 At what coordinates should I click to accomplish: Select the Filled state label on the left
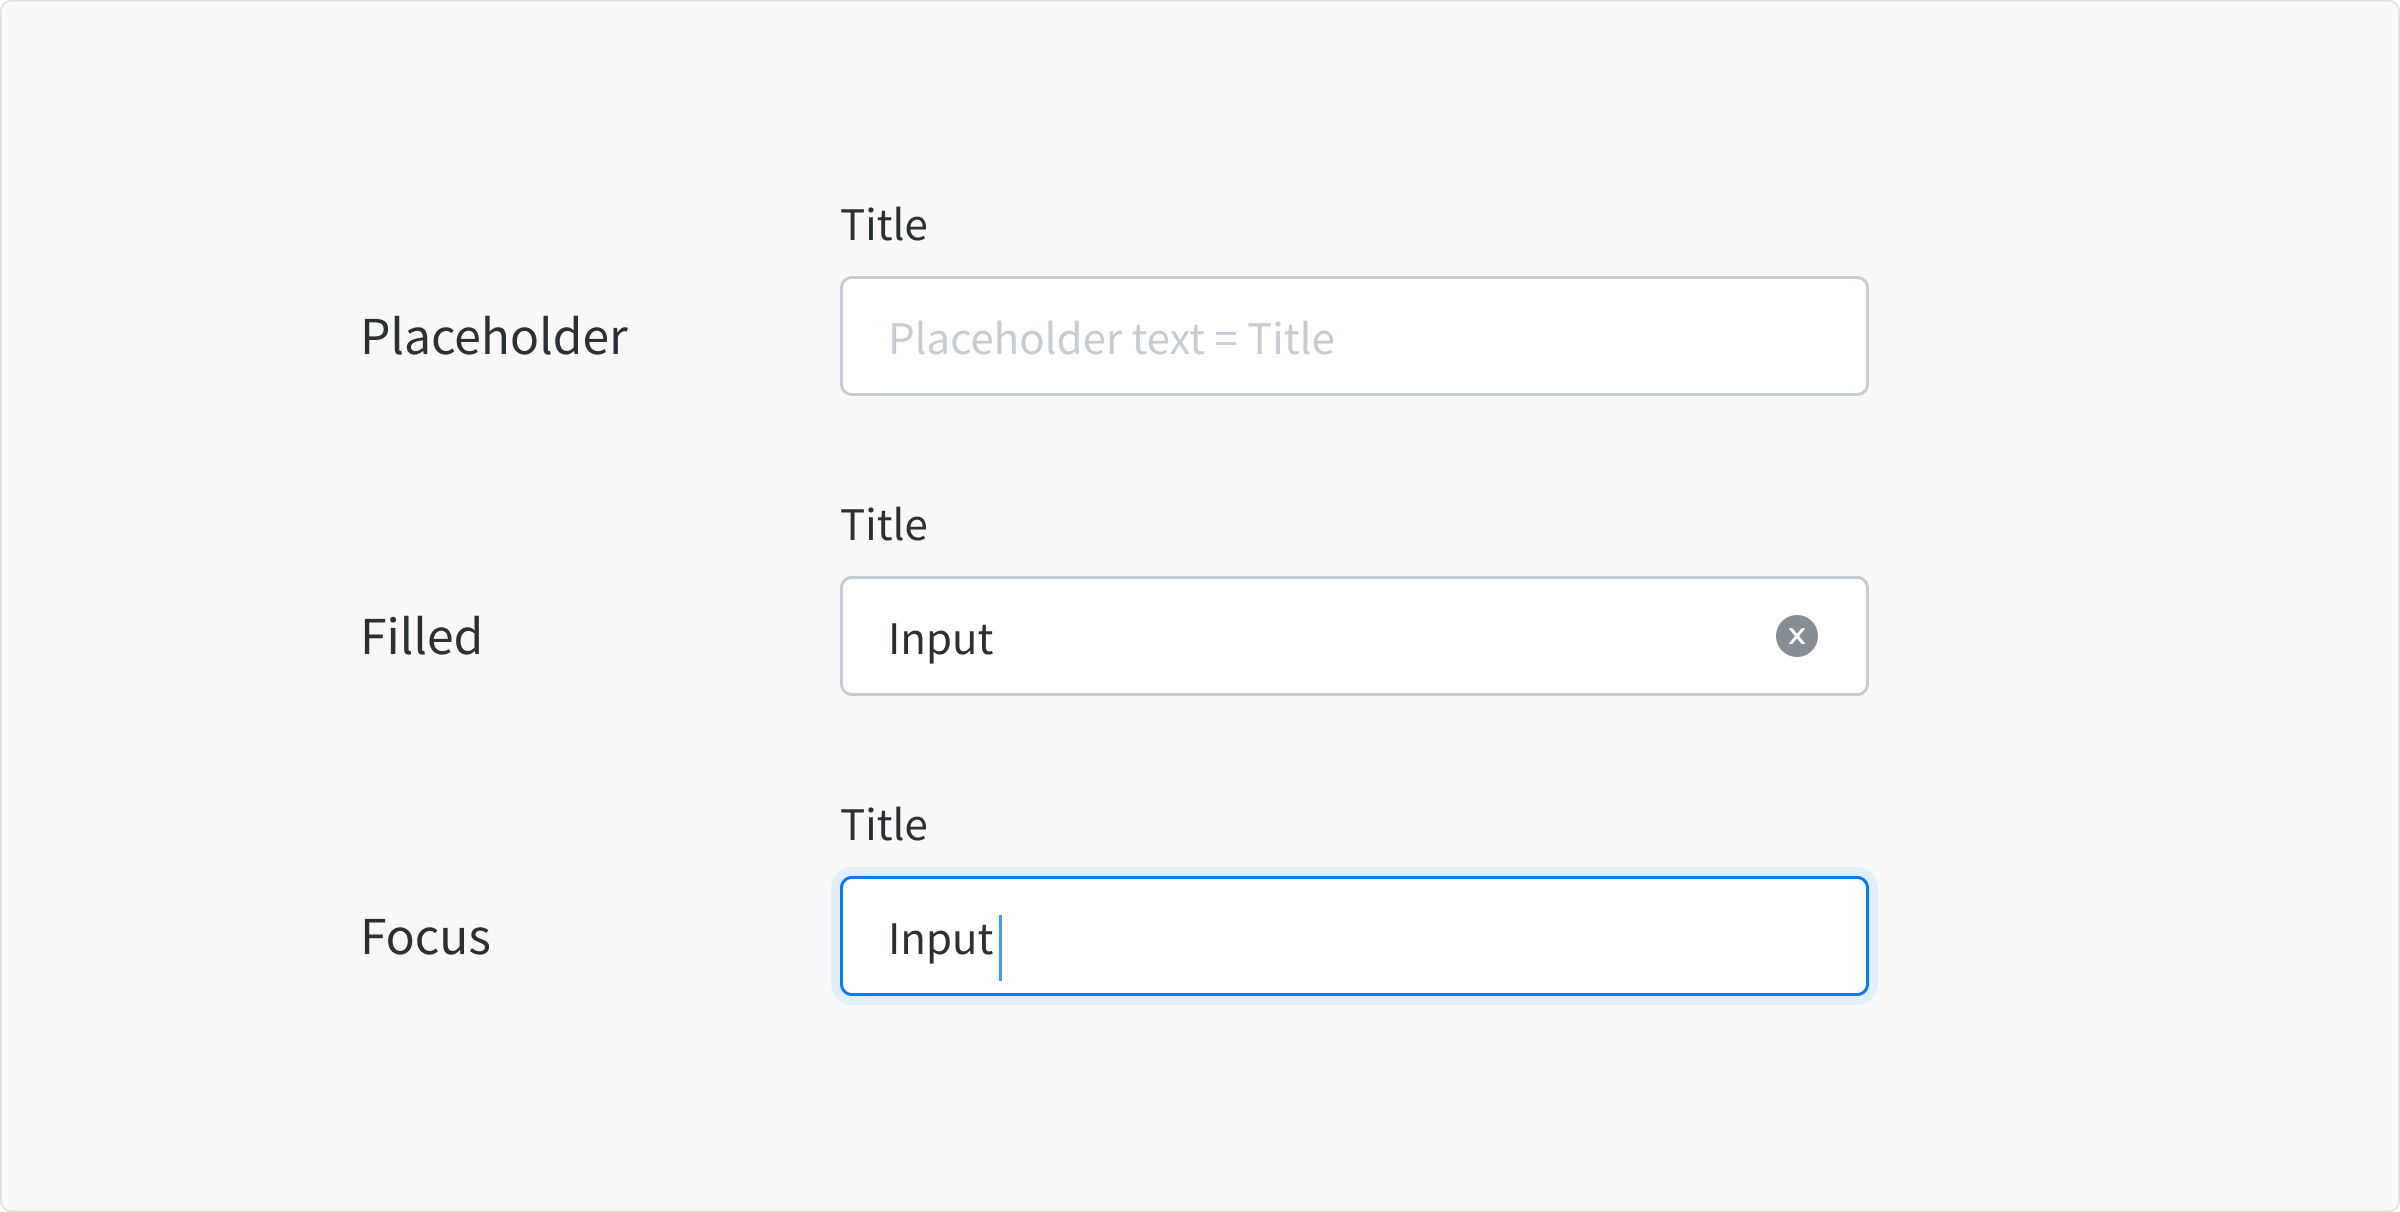pyautogui.click(x=421, y=637)
